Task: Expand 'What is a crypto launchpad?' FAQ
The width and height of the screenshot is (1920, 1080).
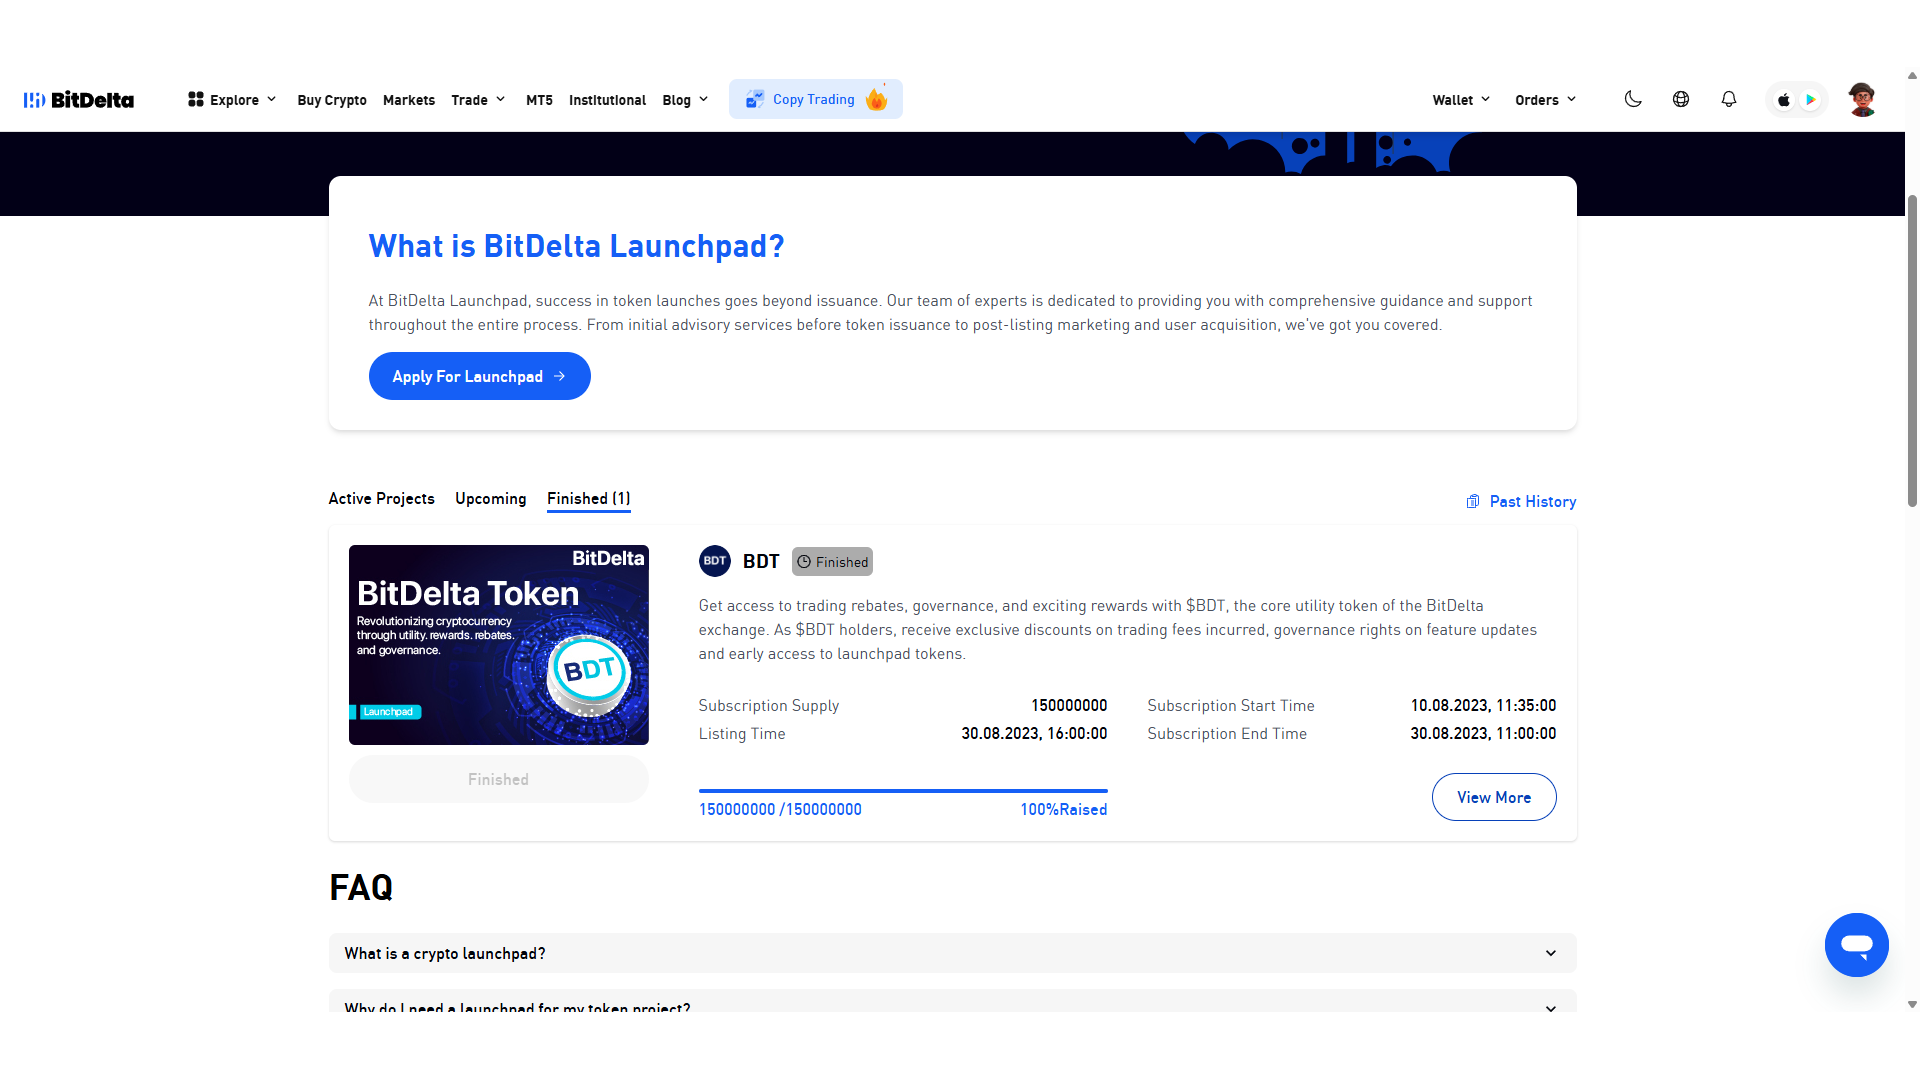Action: (953, 953)
